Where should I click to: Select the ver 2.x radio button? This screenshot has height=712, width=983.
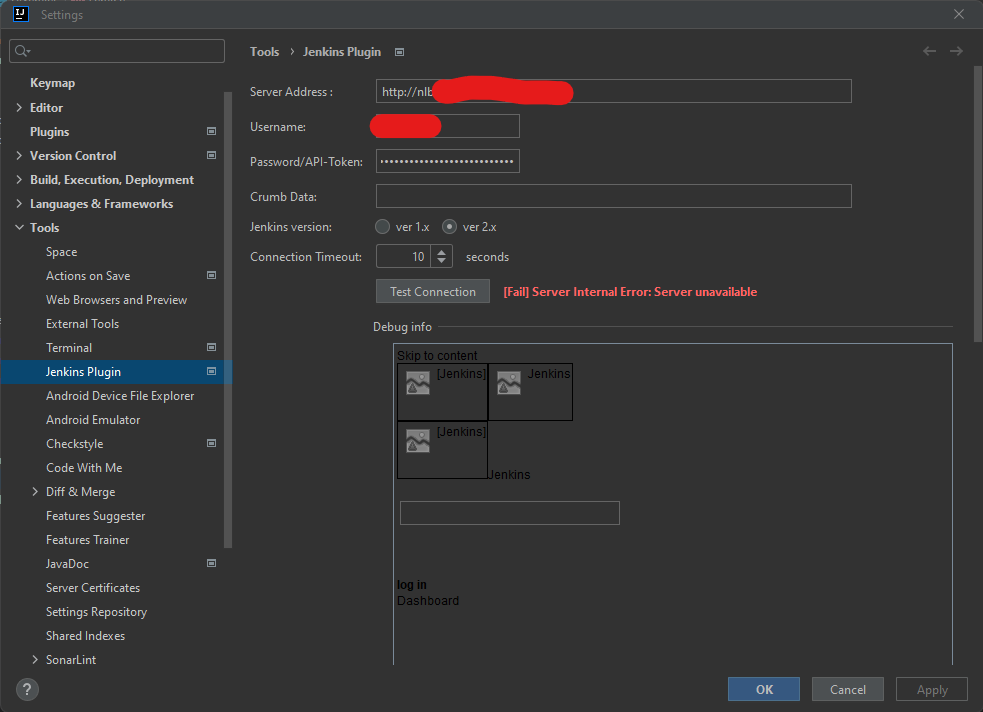449,226
